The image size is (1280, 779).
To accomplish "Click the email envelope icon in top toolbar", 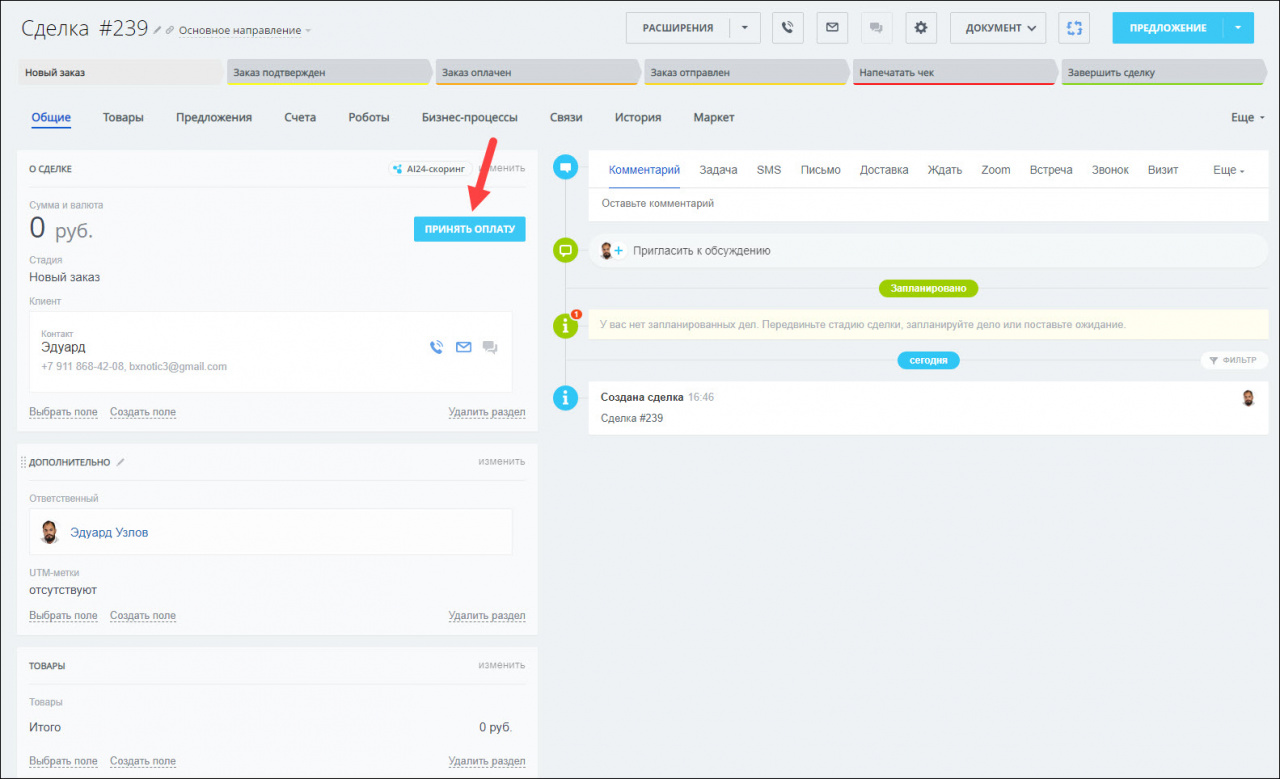I will coord(832,28).
